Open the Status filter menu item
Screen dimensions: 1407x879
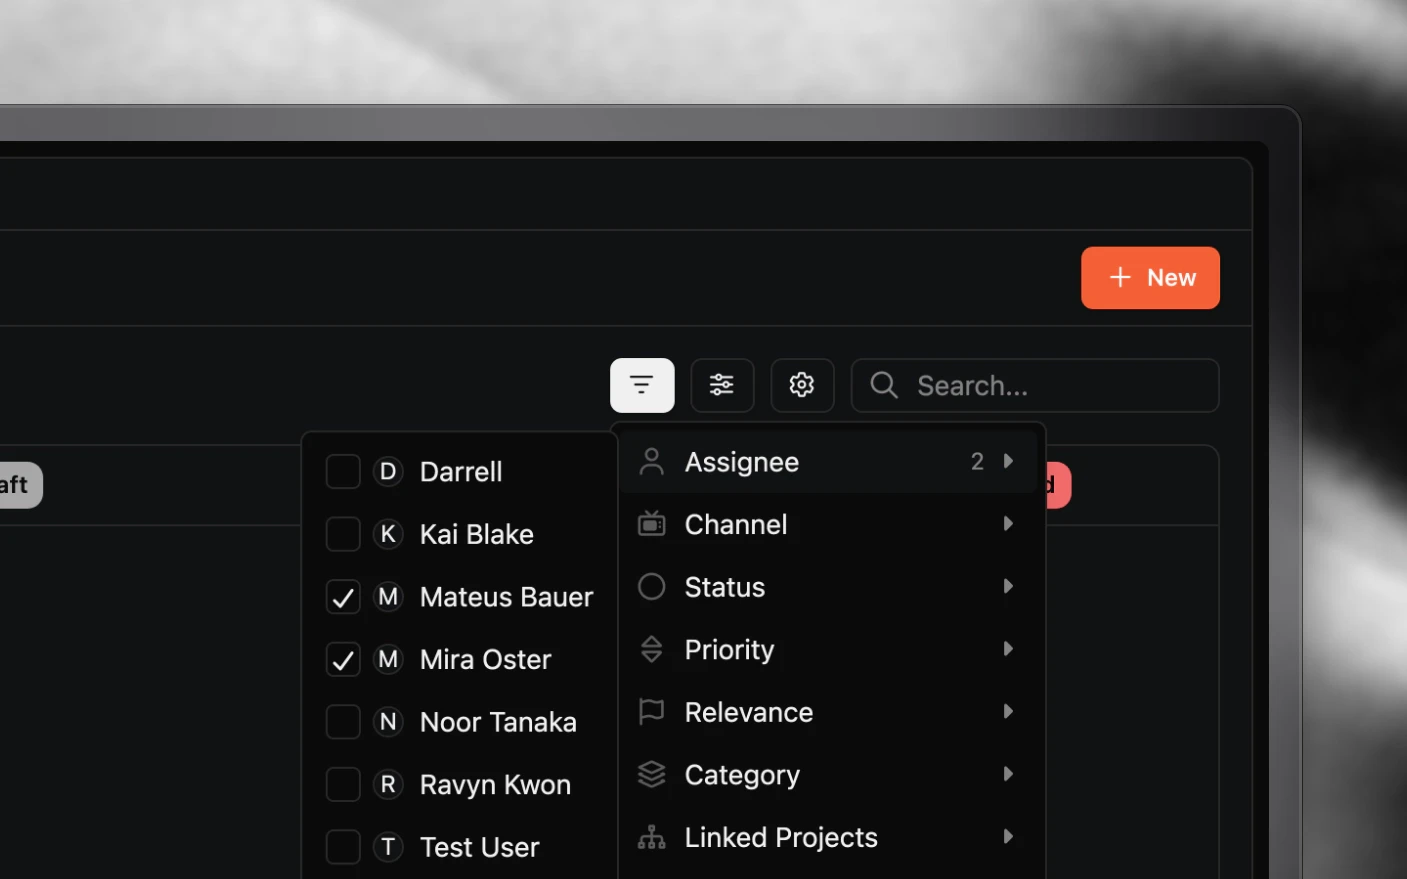point(828,587)
